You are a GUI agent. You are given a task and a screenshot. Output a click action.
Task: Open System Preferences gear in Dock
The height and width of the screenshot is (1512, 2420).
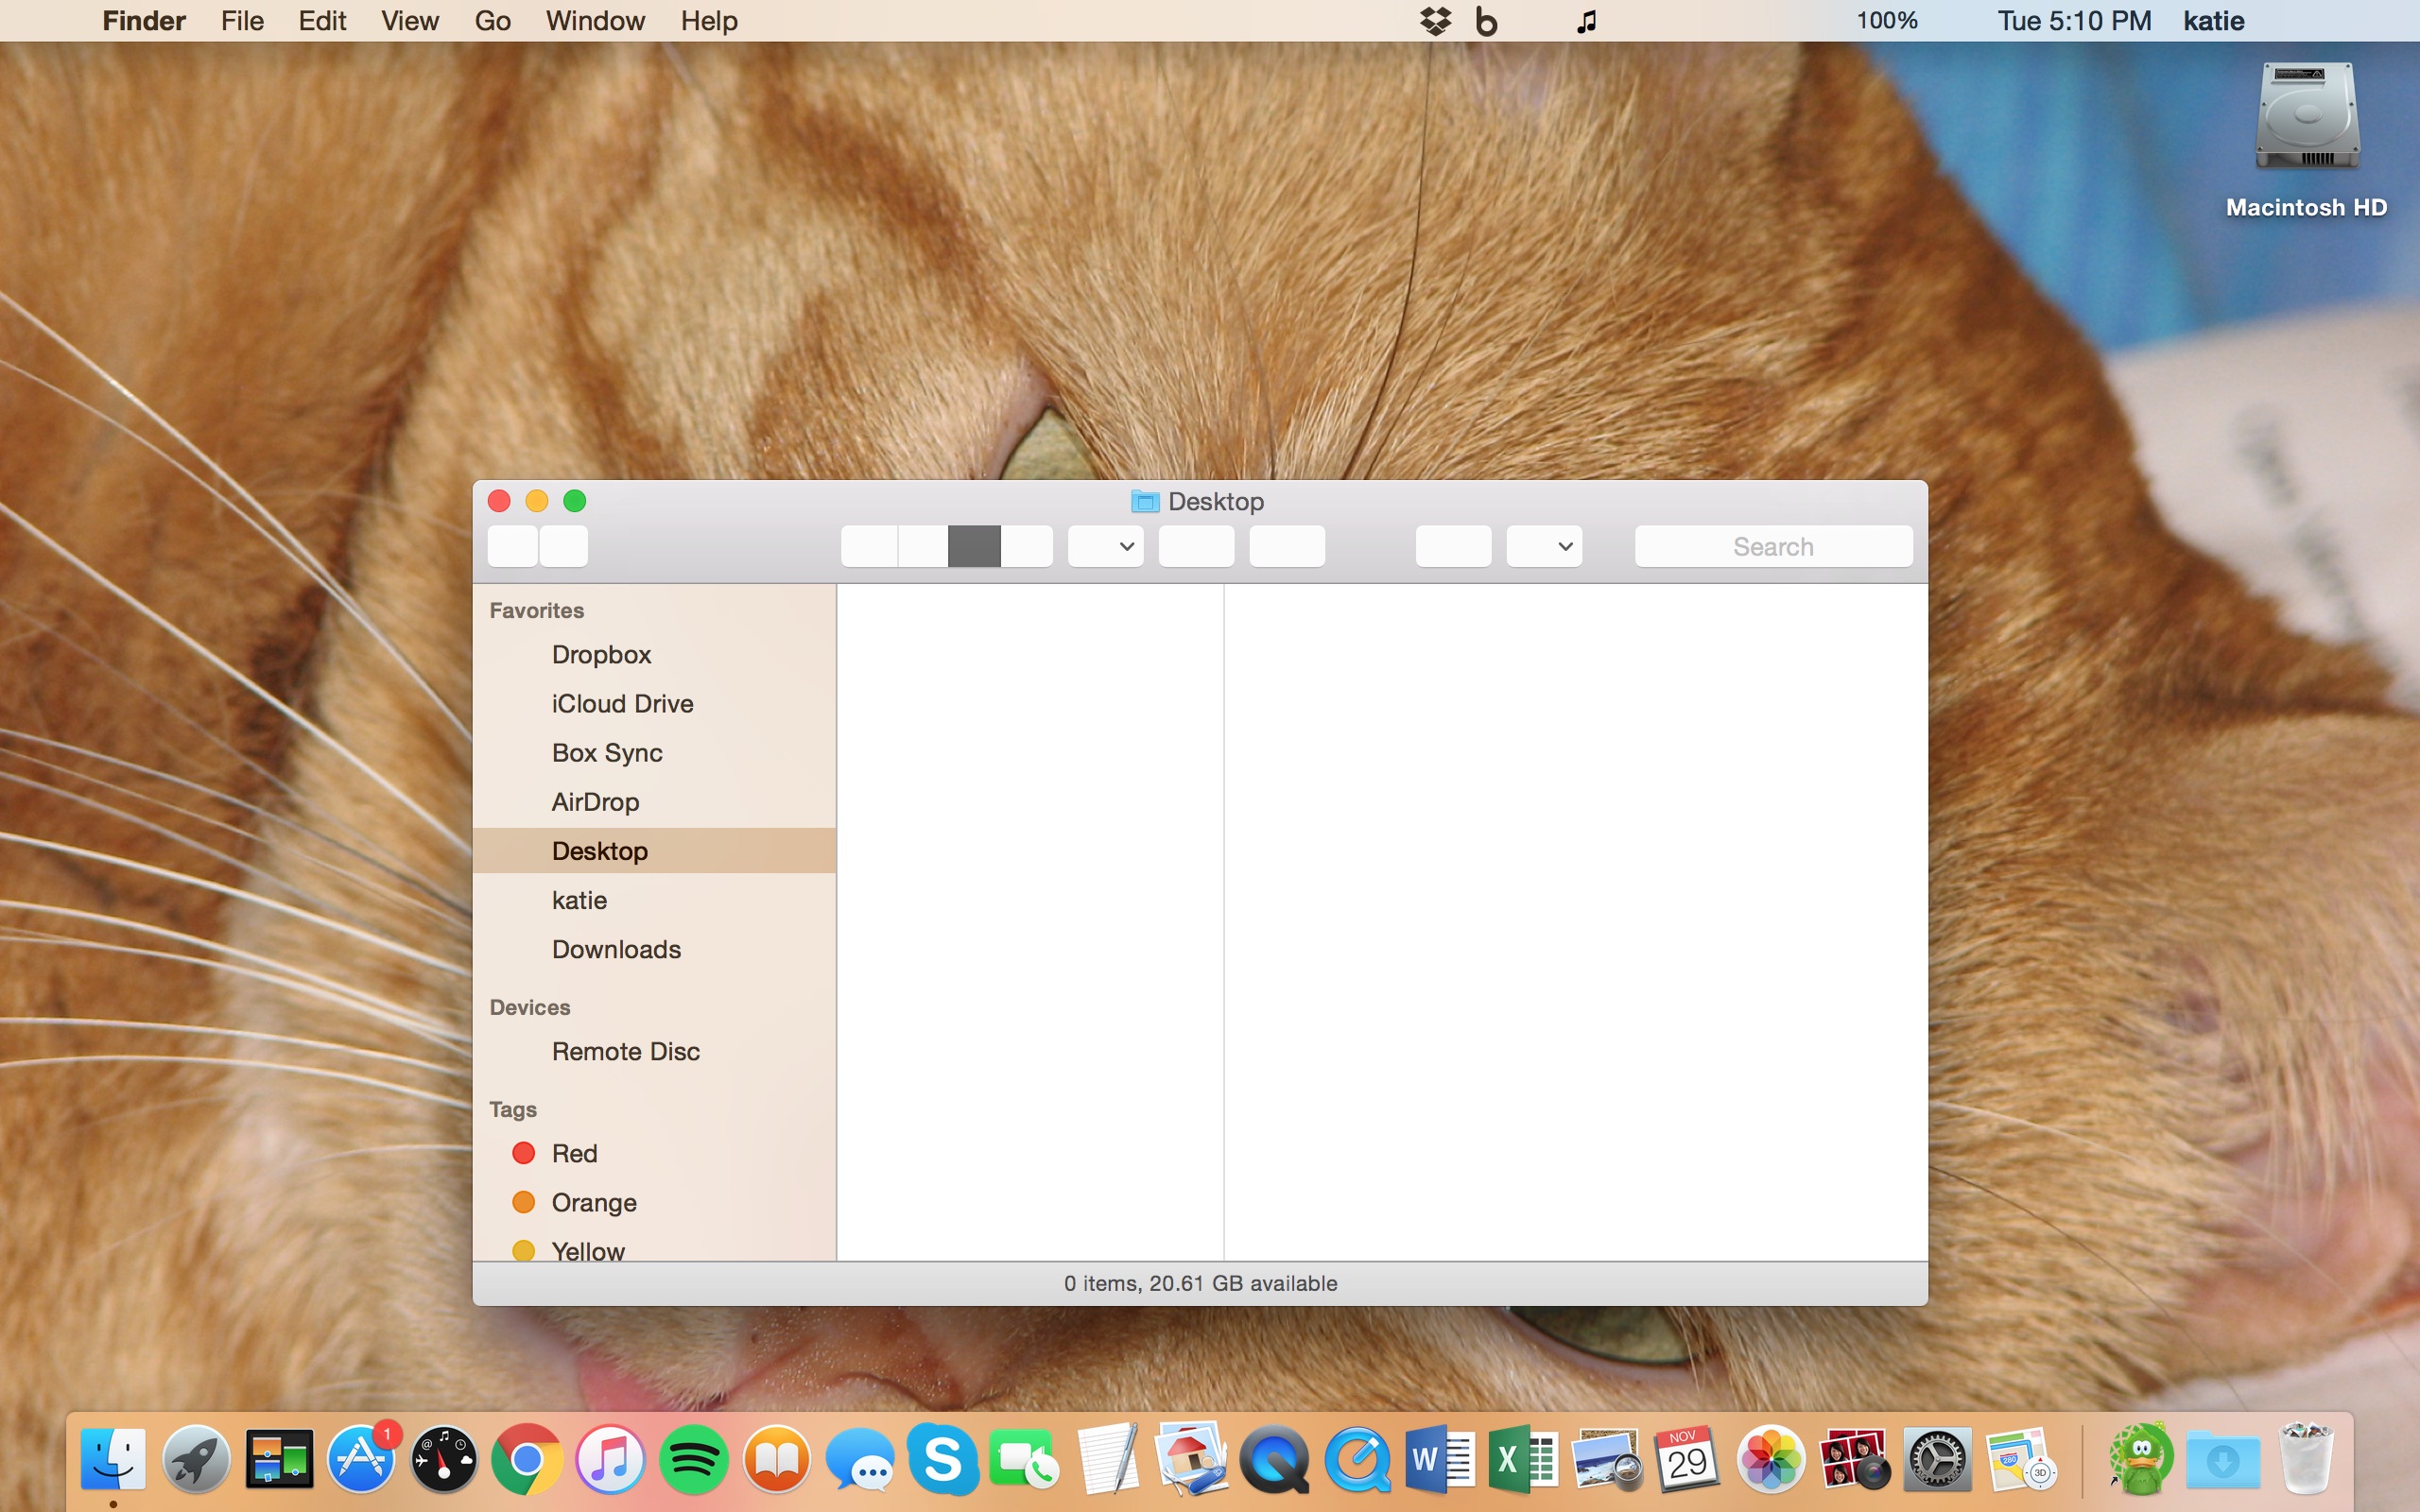[x=1937, y=1459]
